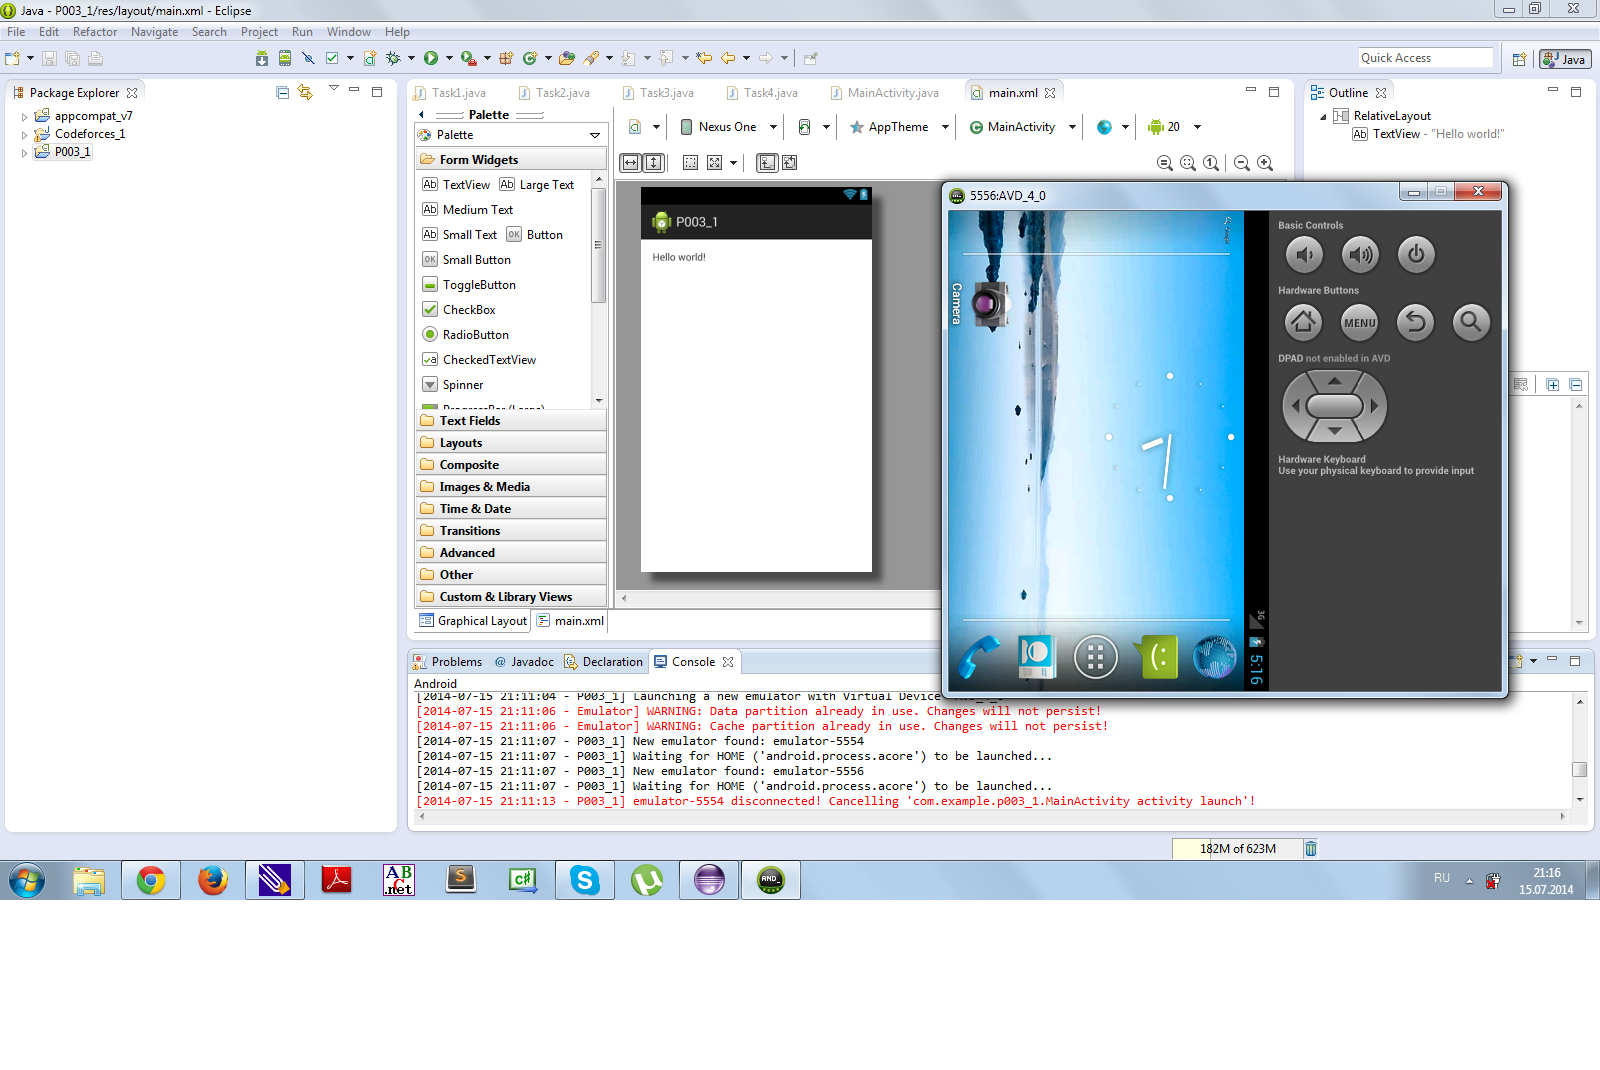Click the Java perspective button
The height and width of the screenshot is (1070, 1600).
coord(1565,59)
